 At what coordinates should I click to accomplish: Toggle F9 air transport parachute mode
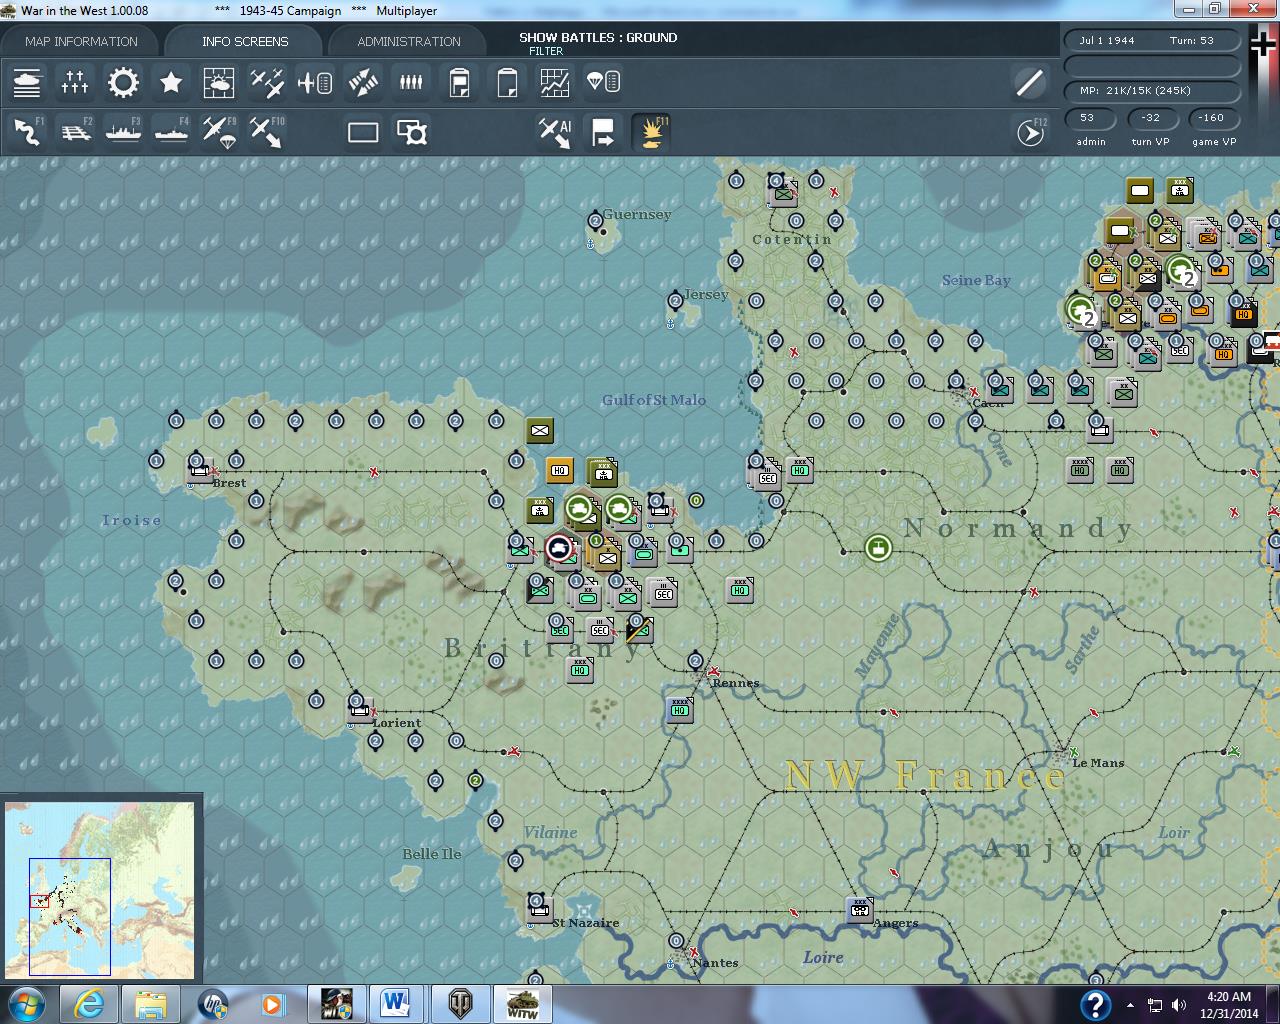click(219, 132)
